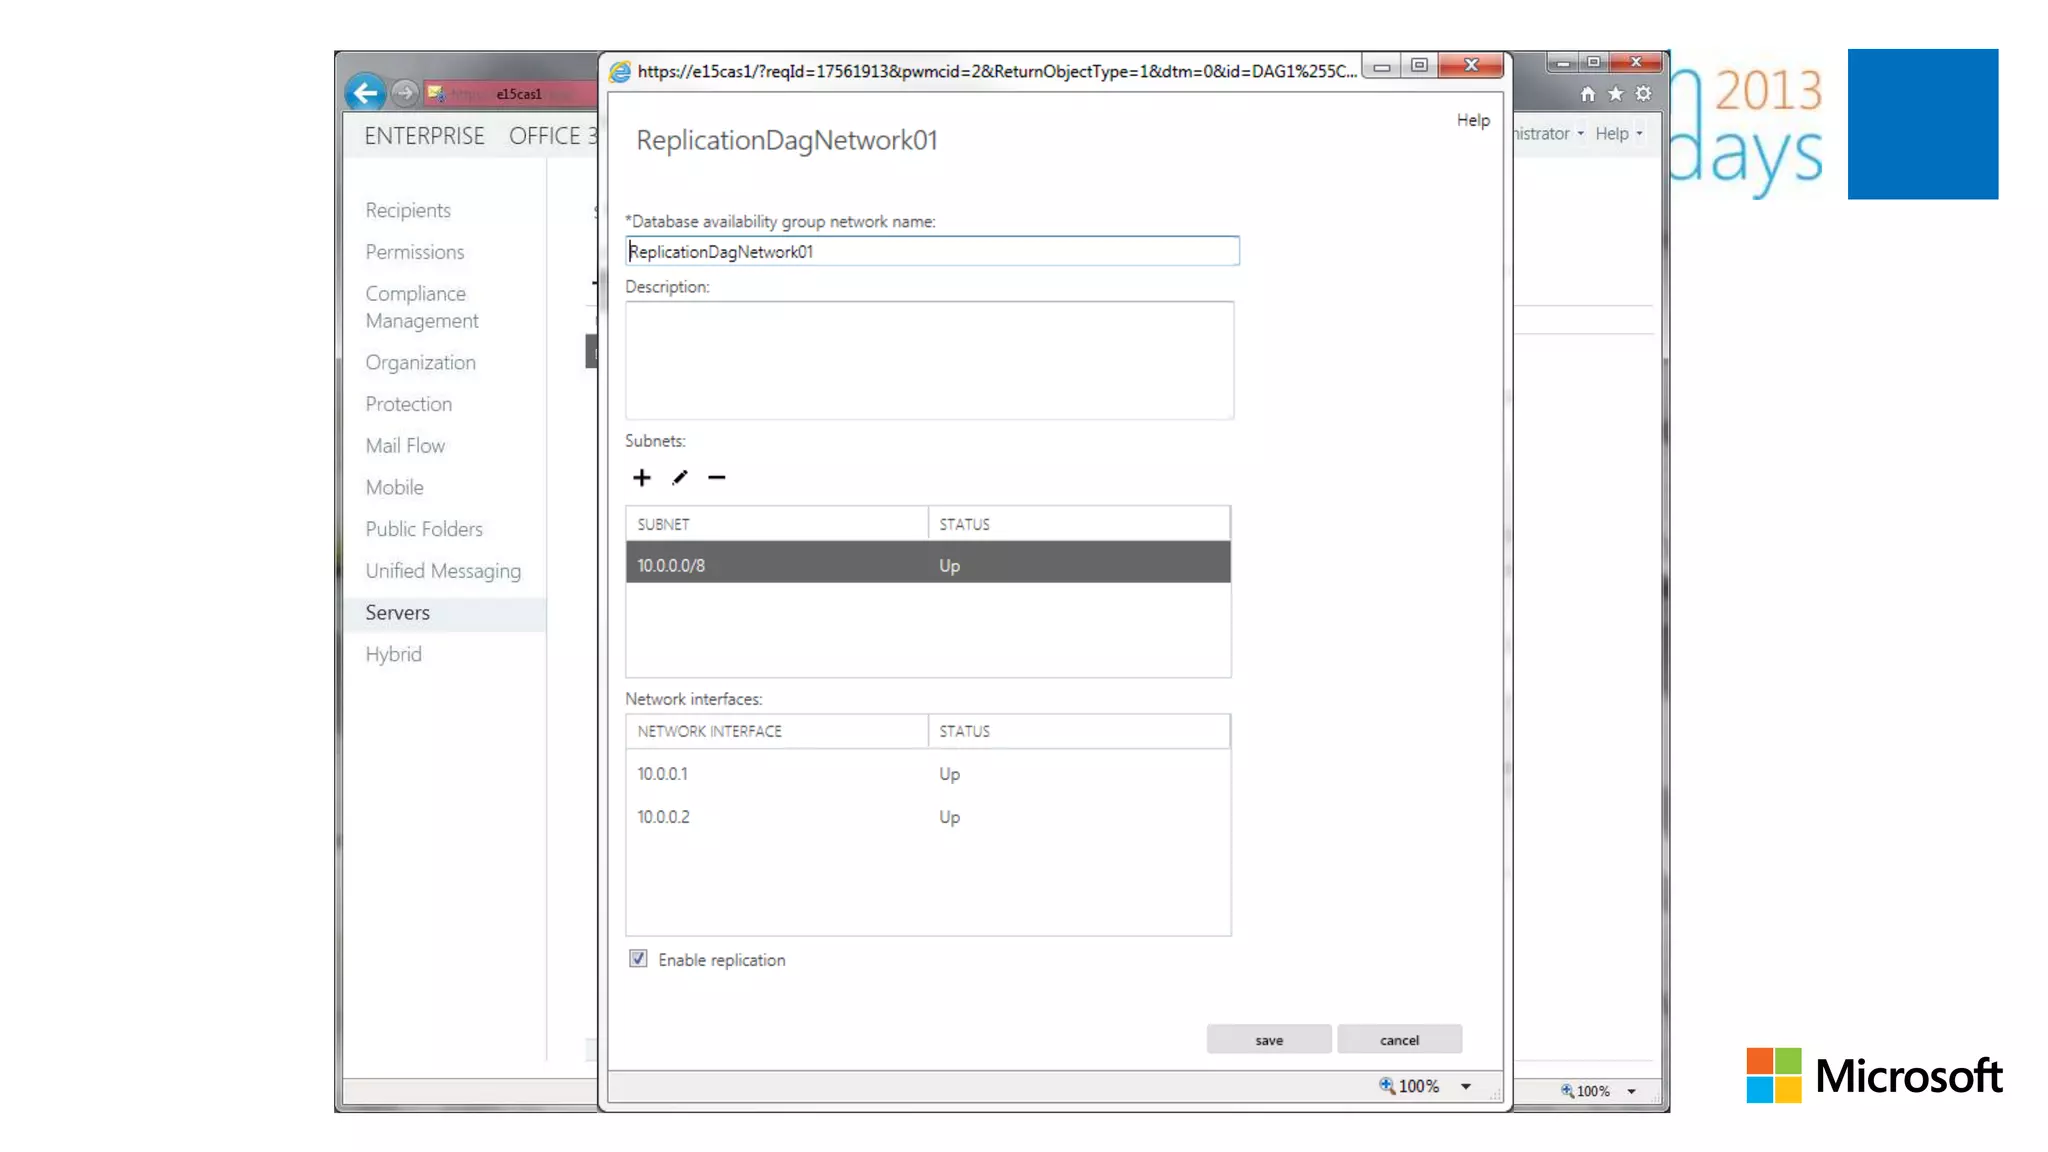Remove subnet with minus icon

pos(716,478)
